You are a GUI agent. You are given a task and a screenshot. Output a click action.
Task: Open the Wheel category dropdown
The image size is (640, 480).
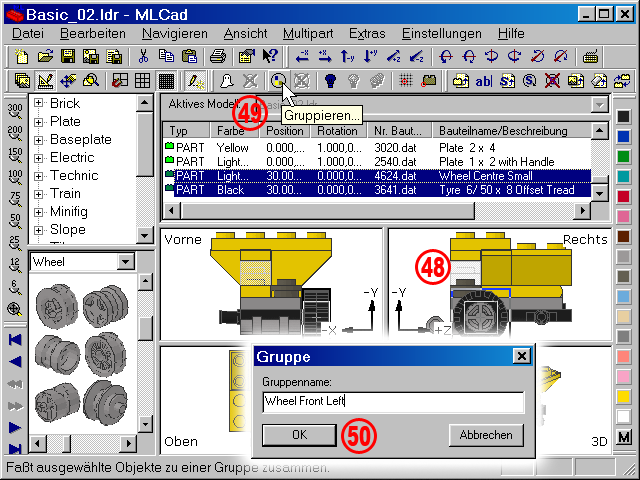tap(126, 261)
